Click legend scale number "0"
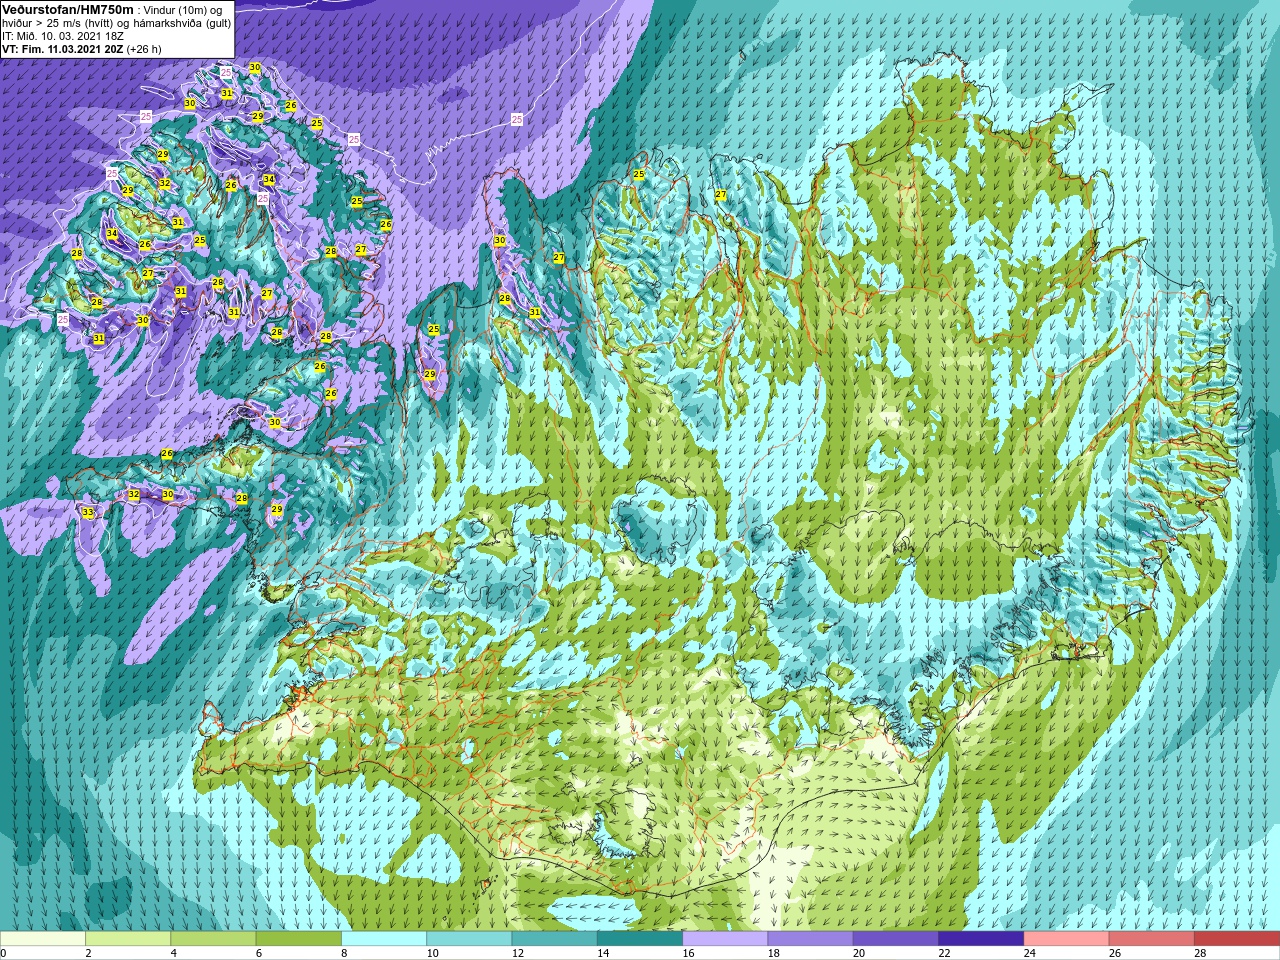The width and height of the screenshot is (1280, 960). click(3, 954)
